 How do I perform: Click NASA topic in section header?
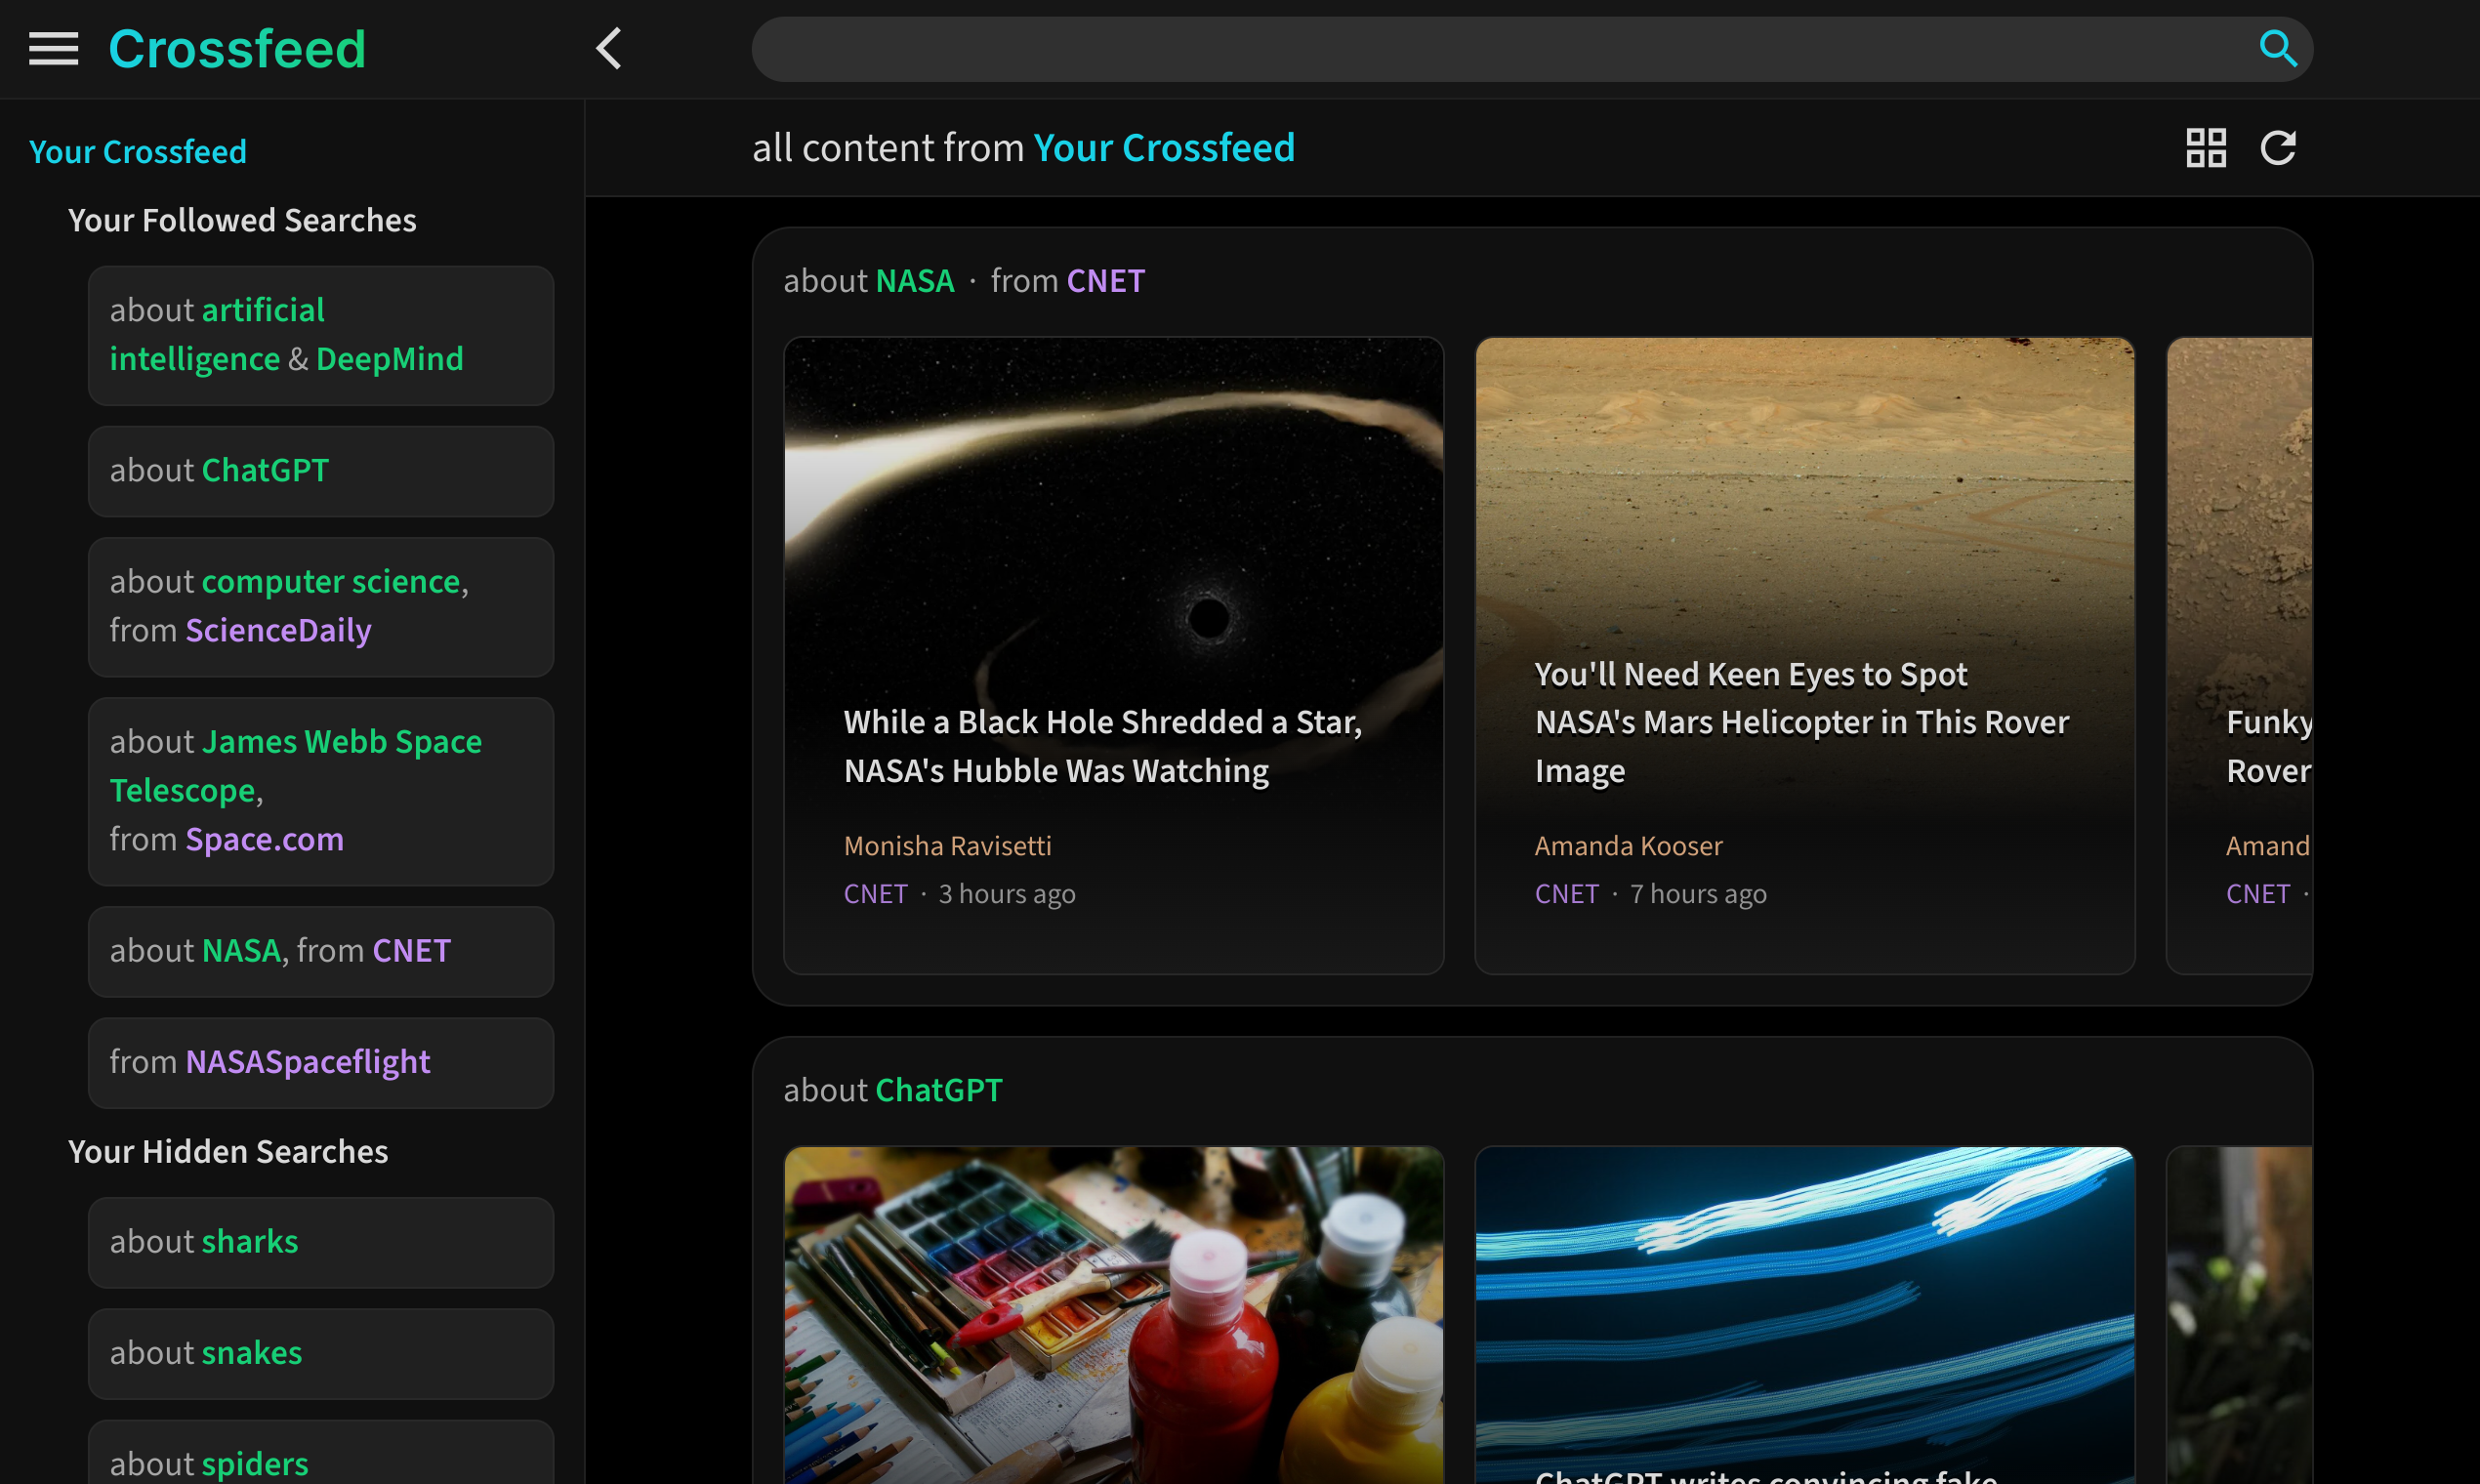pyautogui.click(x=915, y=281)
